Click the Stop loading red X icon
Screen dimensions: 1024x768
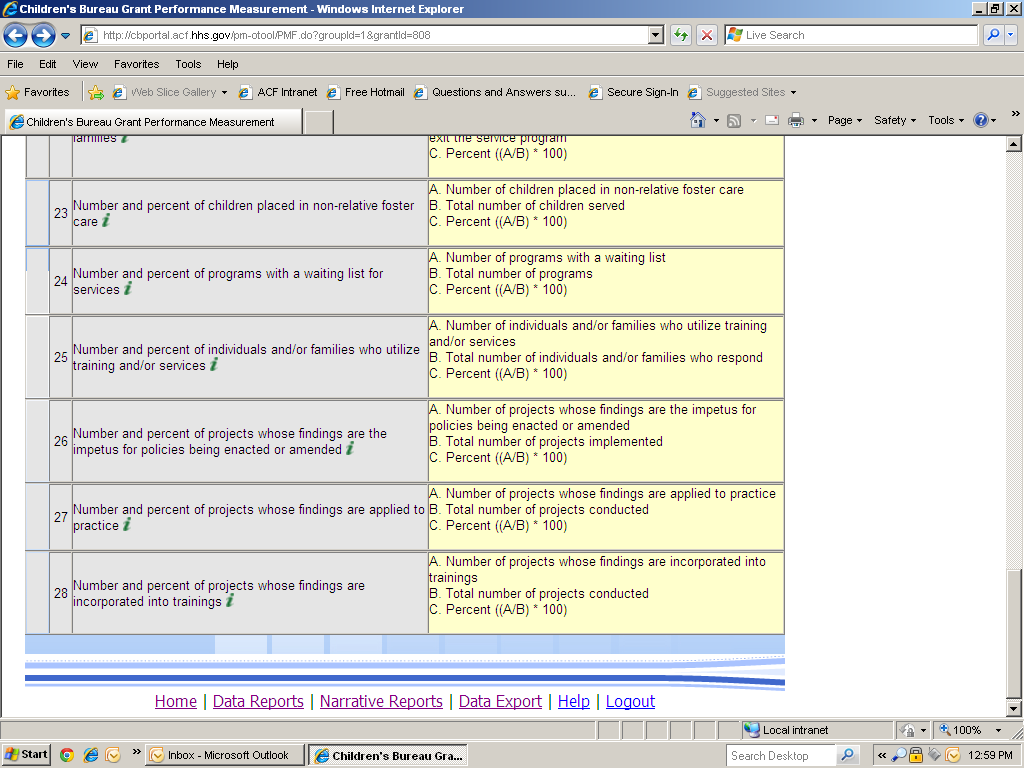[x=707, y=35]
